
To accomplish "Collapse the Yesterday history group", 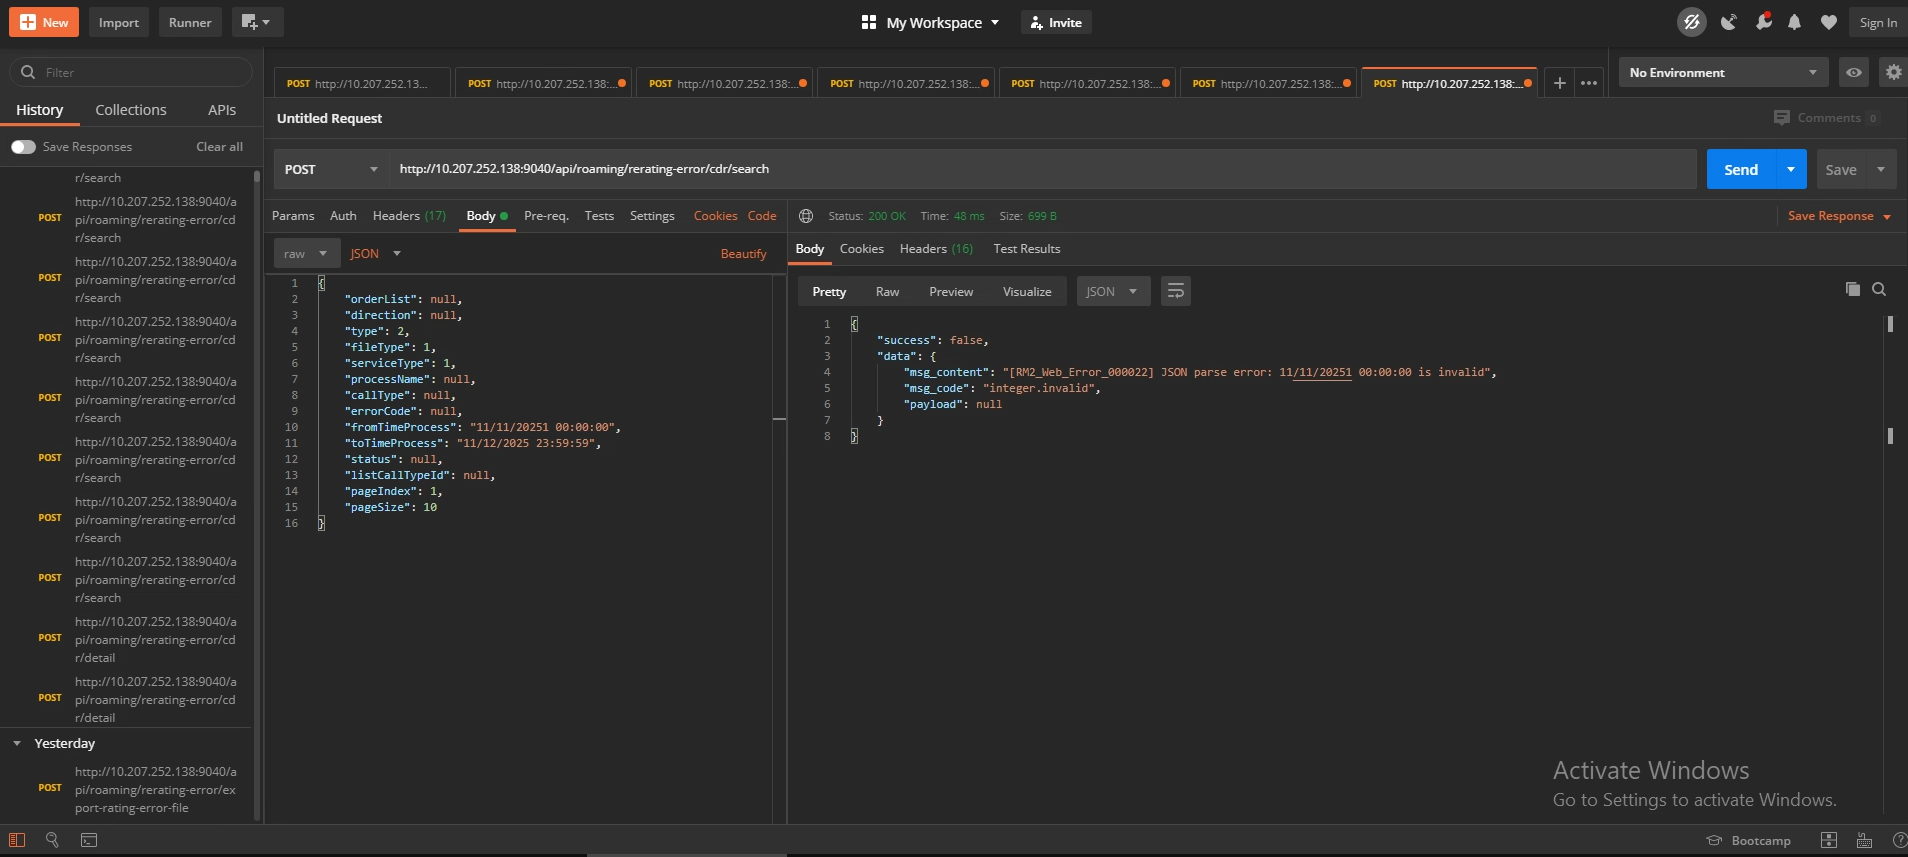I will (x=17, y=743).
